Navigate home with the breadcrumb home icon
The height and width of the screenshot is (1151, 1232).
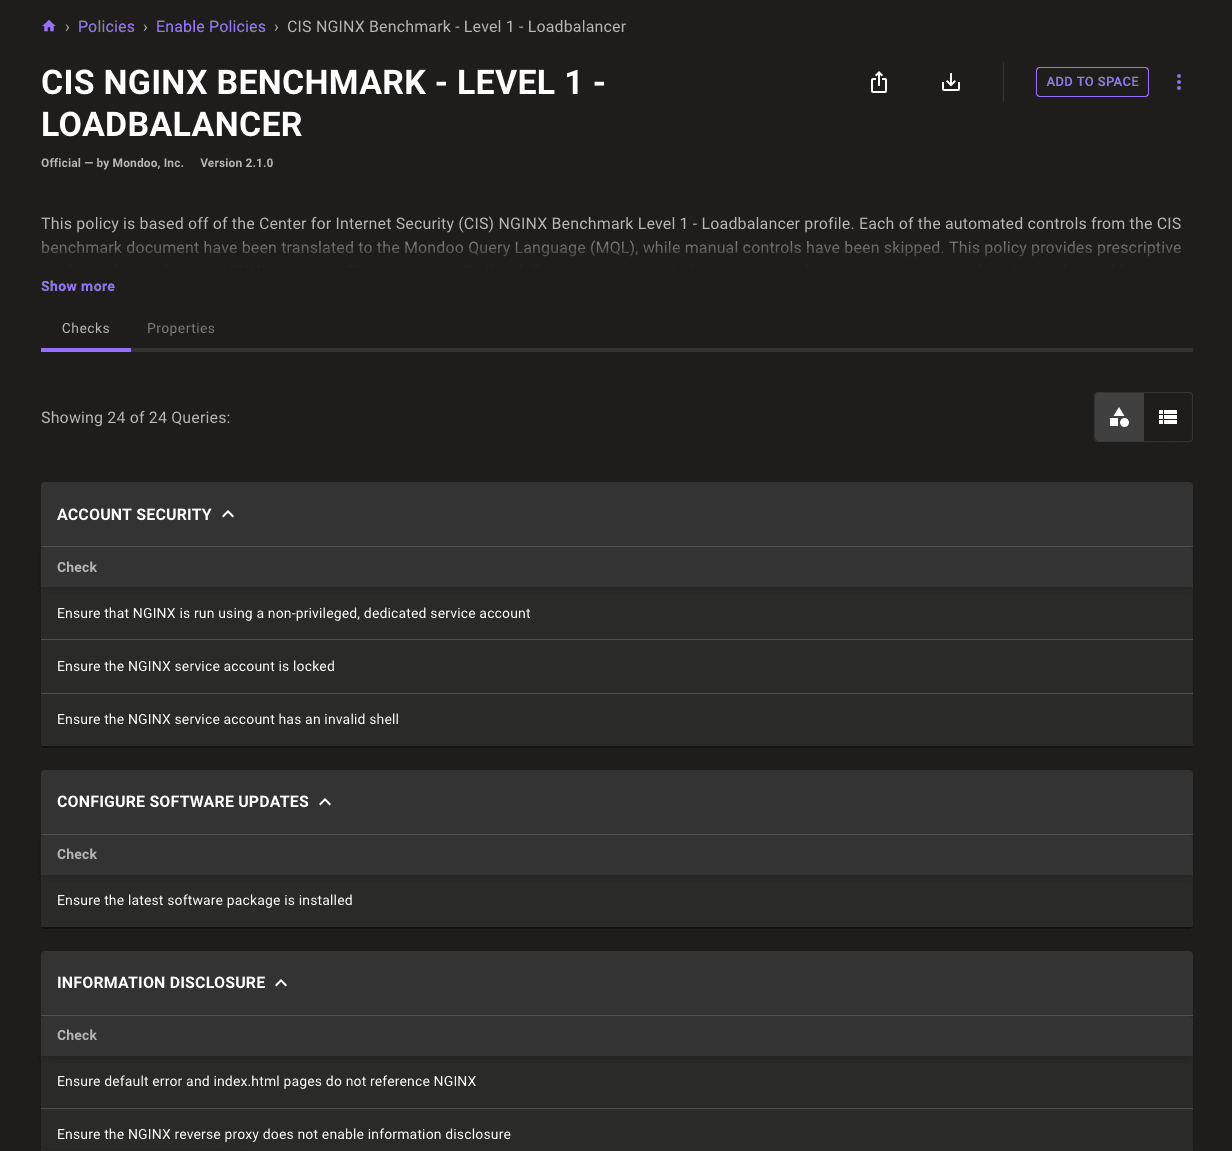(x=48, y=26)
